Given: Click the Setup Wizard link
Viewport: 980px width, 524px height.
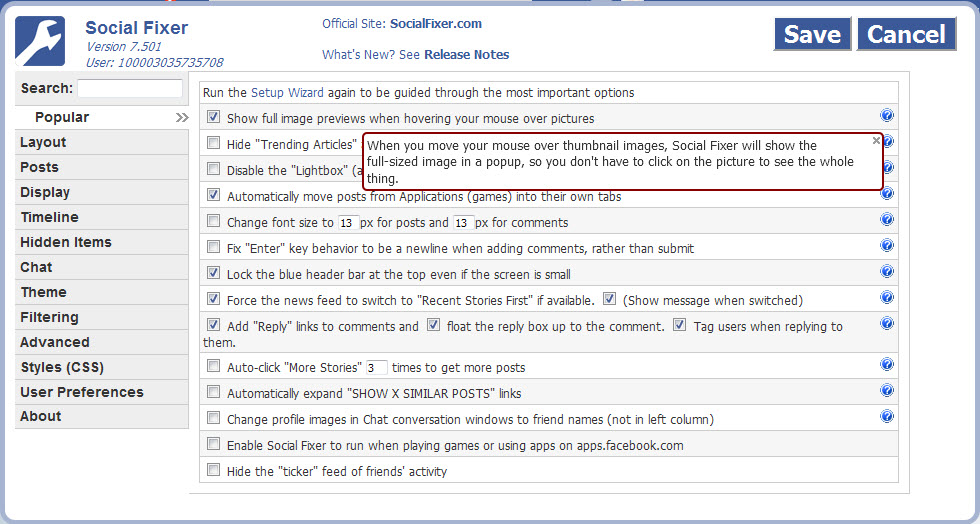Looking at the screenshot, I should (287, 93).
